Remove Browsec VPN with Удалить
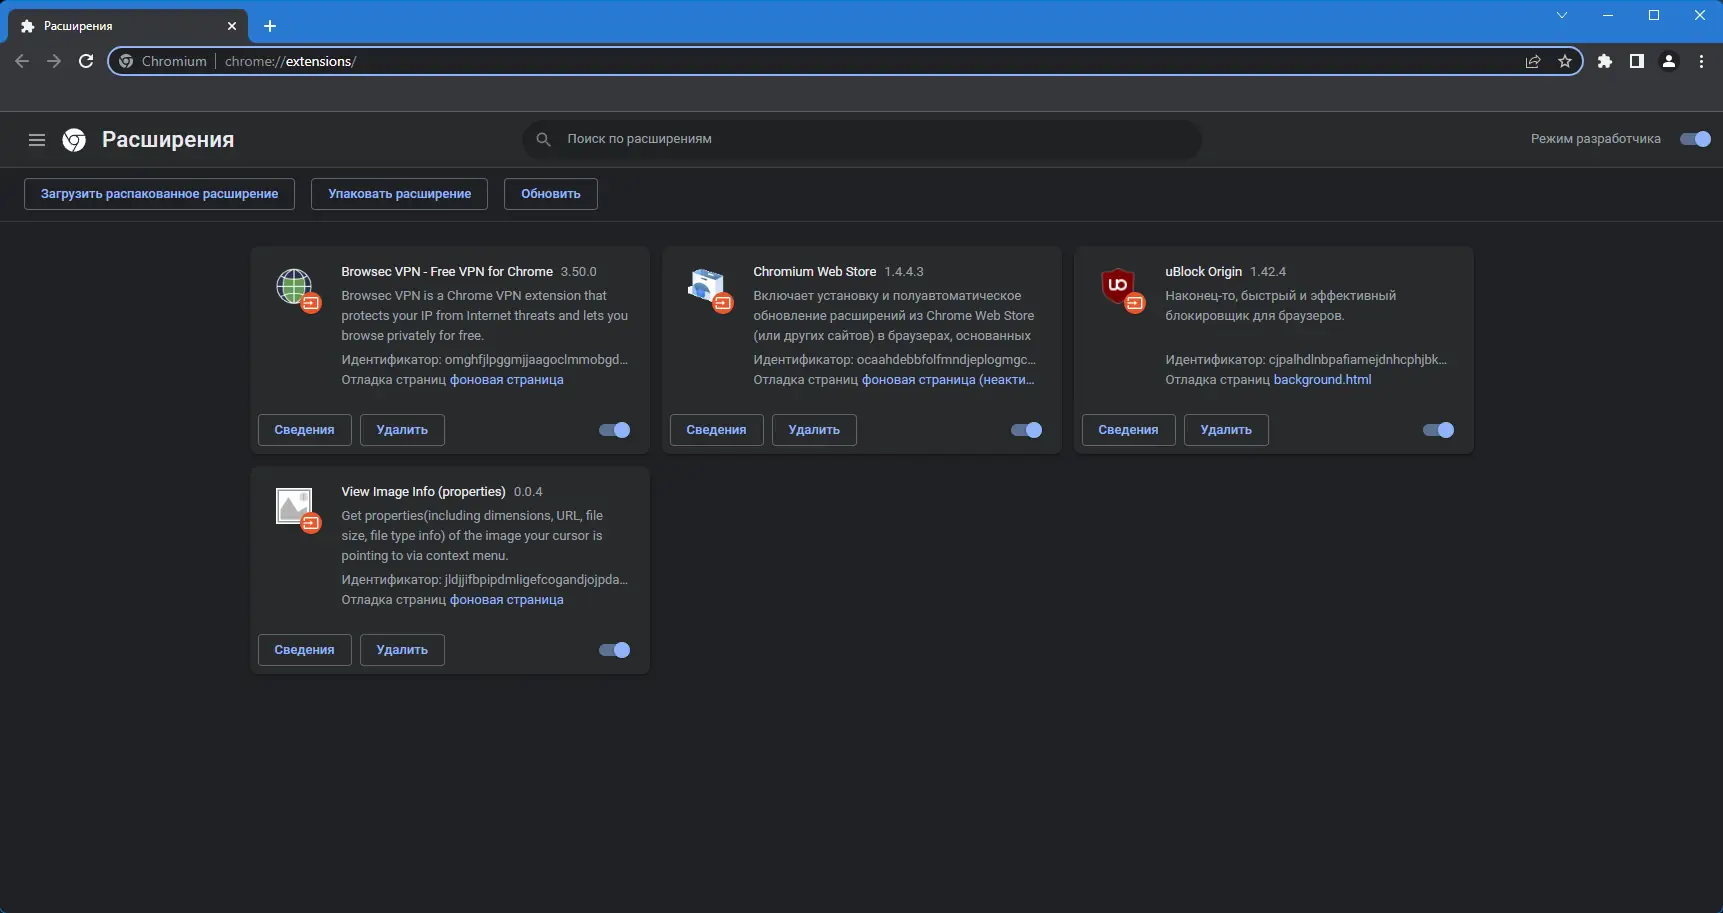The image size is (1723, 913). [402, 430]
